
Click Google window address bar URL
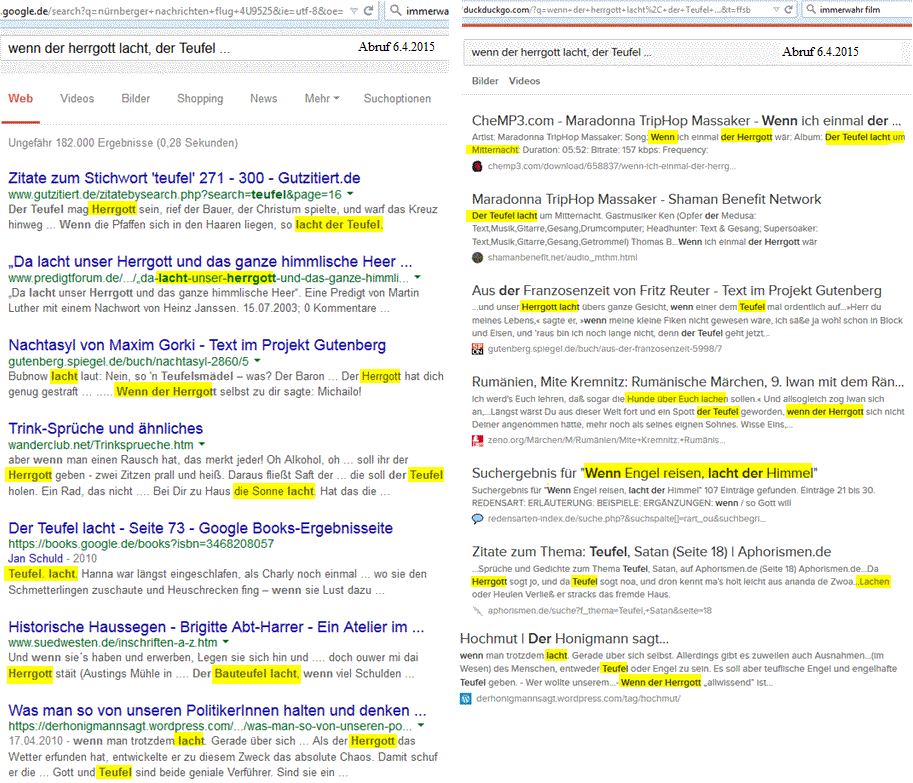(x=173, y=10)
